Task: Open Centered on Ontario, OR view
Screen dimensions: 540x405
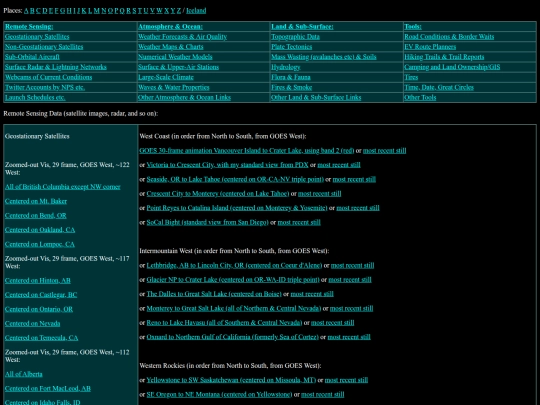Action: pos(39,309)
